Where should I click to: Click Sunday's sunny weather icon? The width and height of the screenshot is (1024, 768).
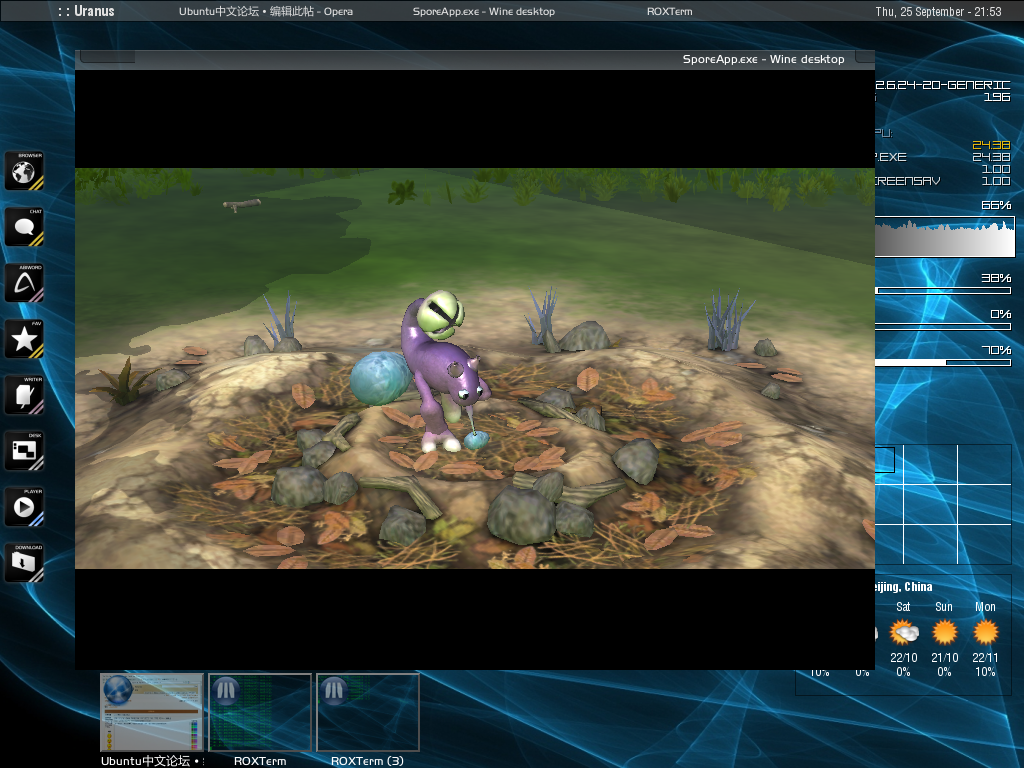944,632
